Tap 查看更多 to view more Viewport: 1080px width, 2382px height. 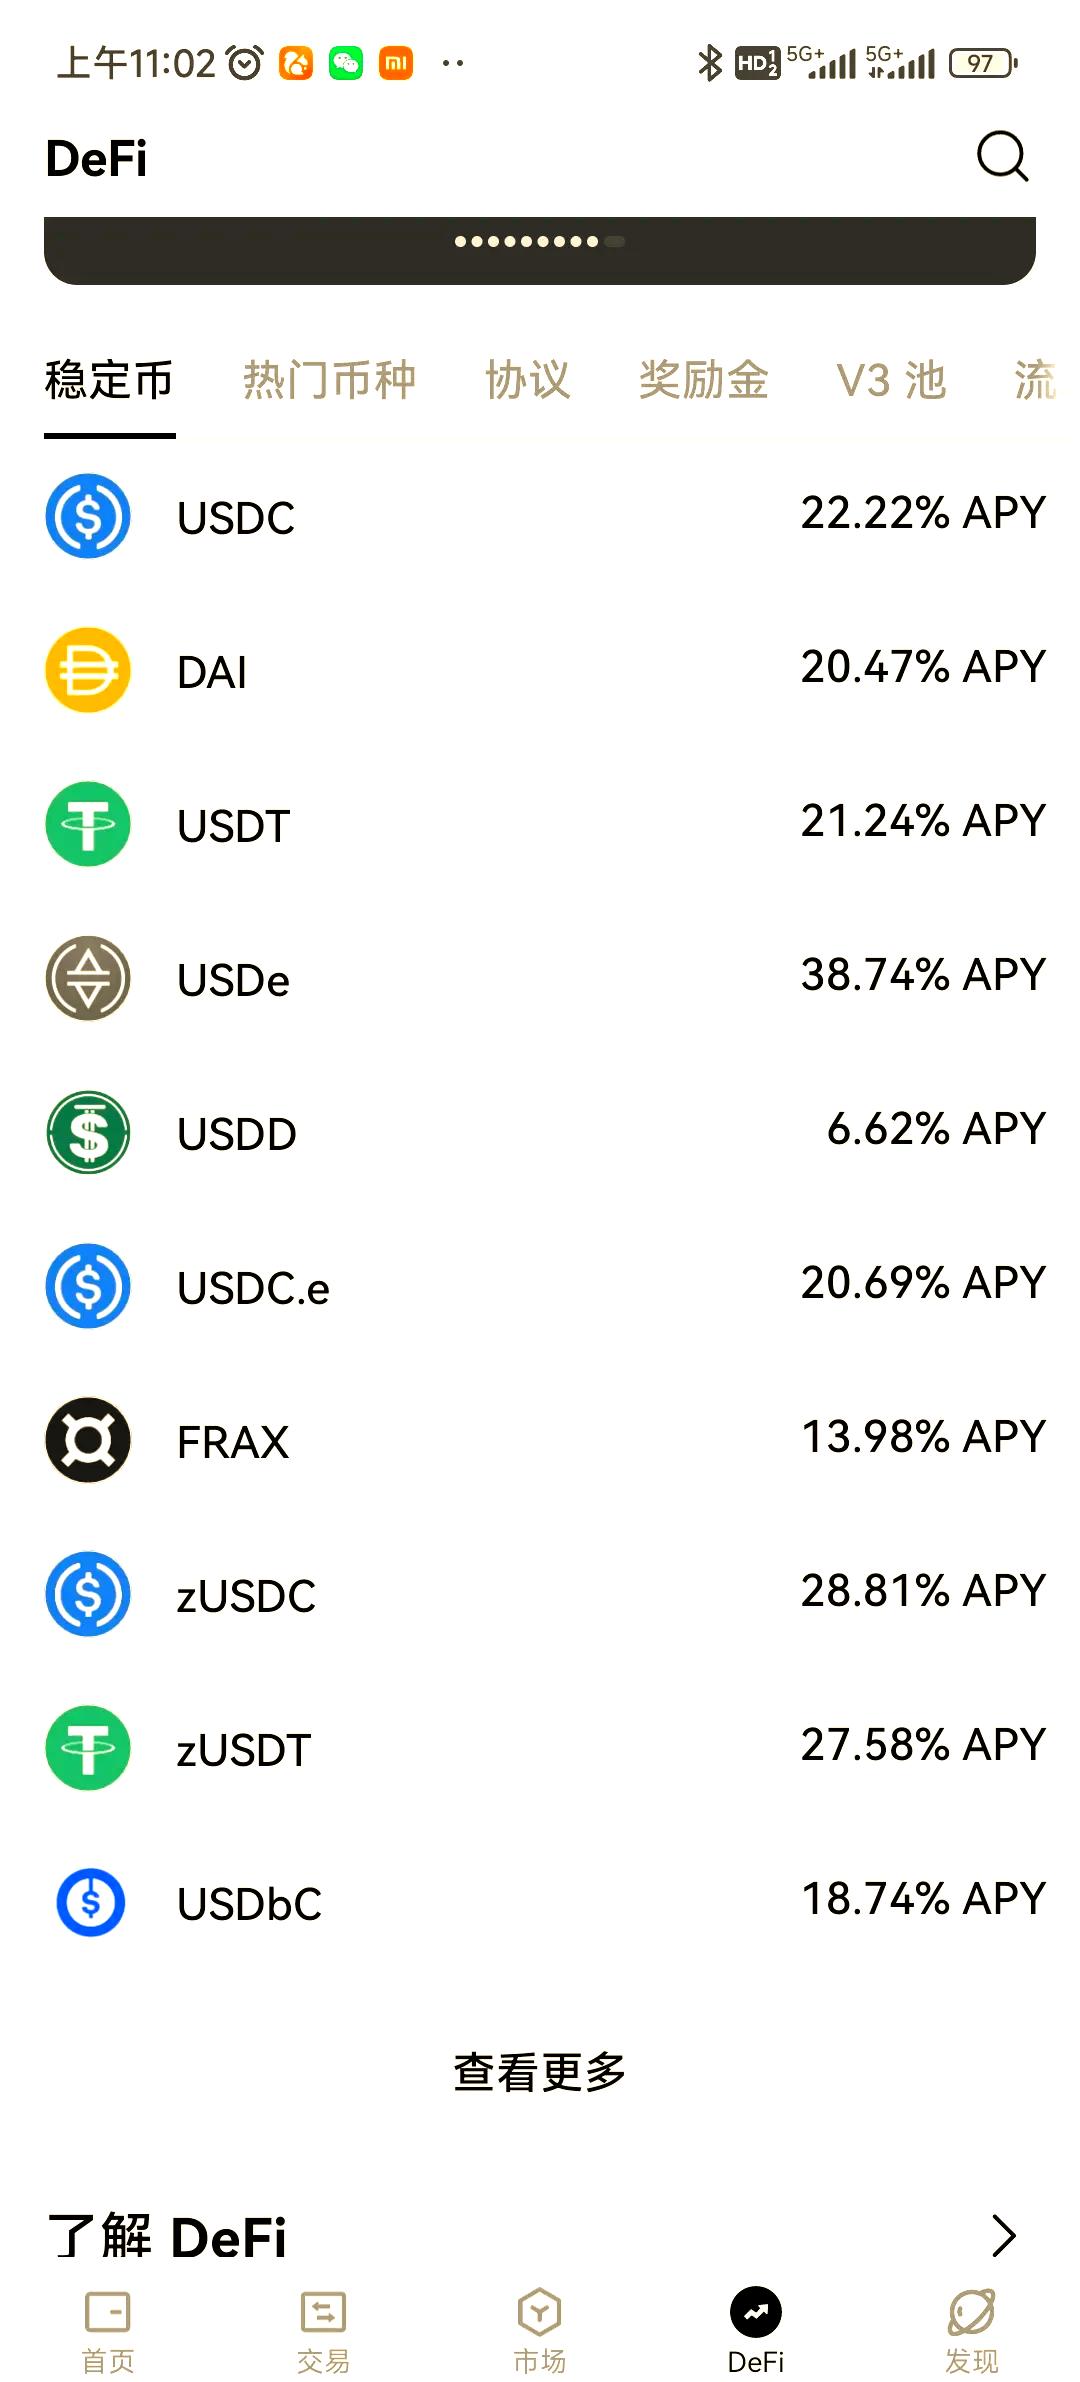point(540,2072)
